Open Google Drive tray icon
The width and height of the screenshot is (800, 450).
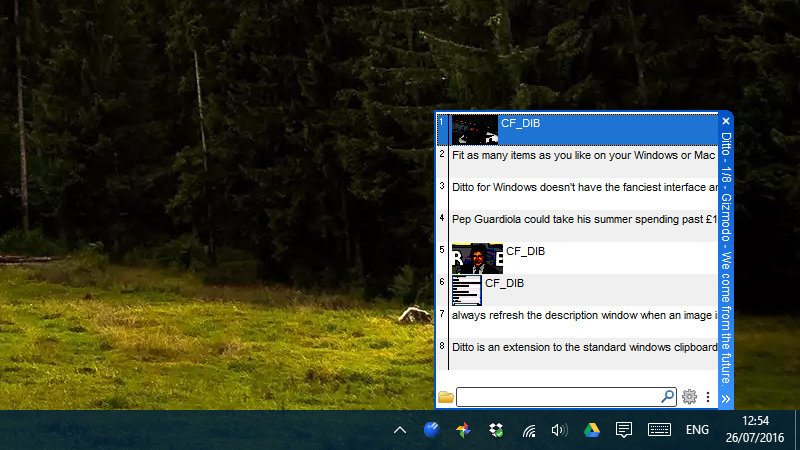click(x=592, y=430)
